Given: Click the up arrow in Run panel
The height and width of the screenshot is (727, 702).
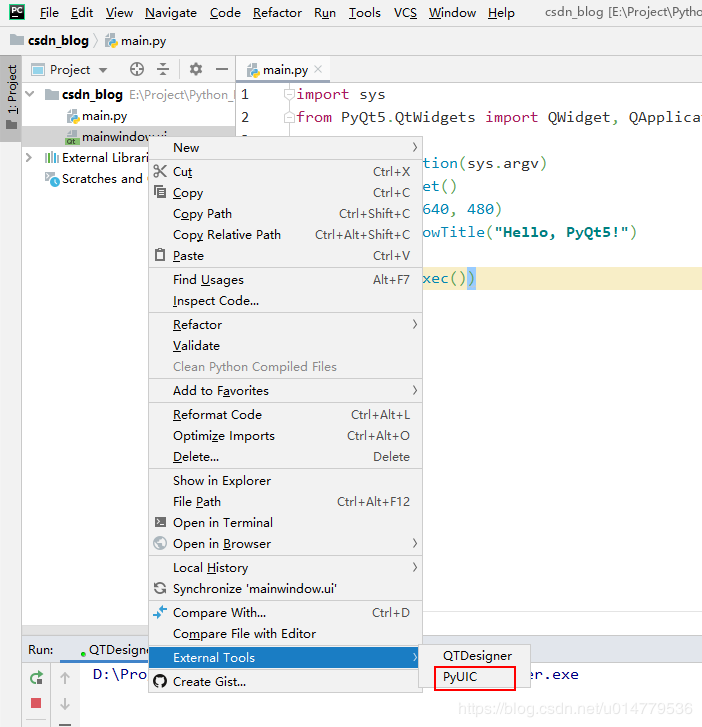Looking at the screenshot, I should coord(65,678).
